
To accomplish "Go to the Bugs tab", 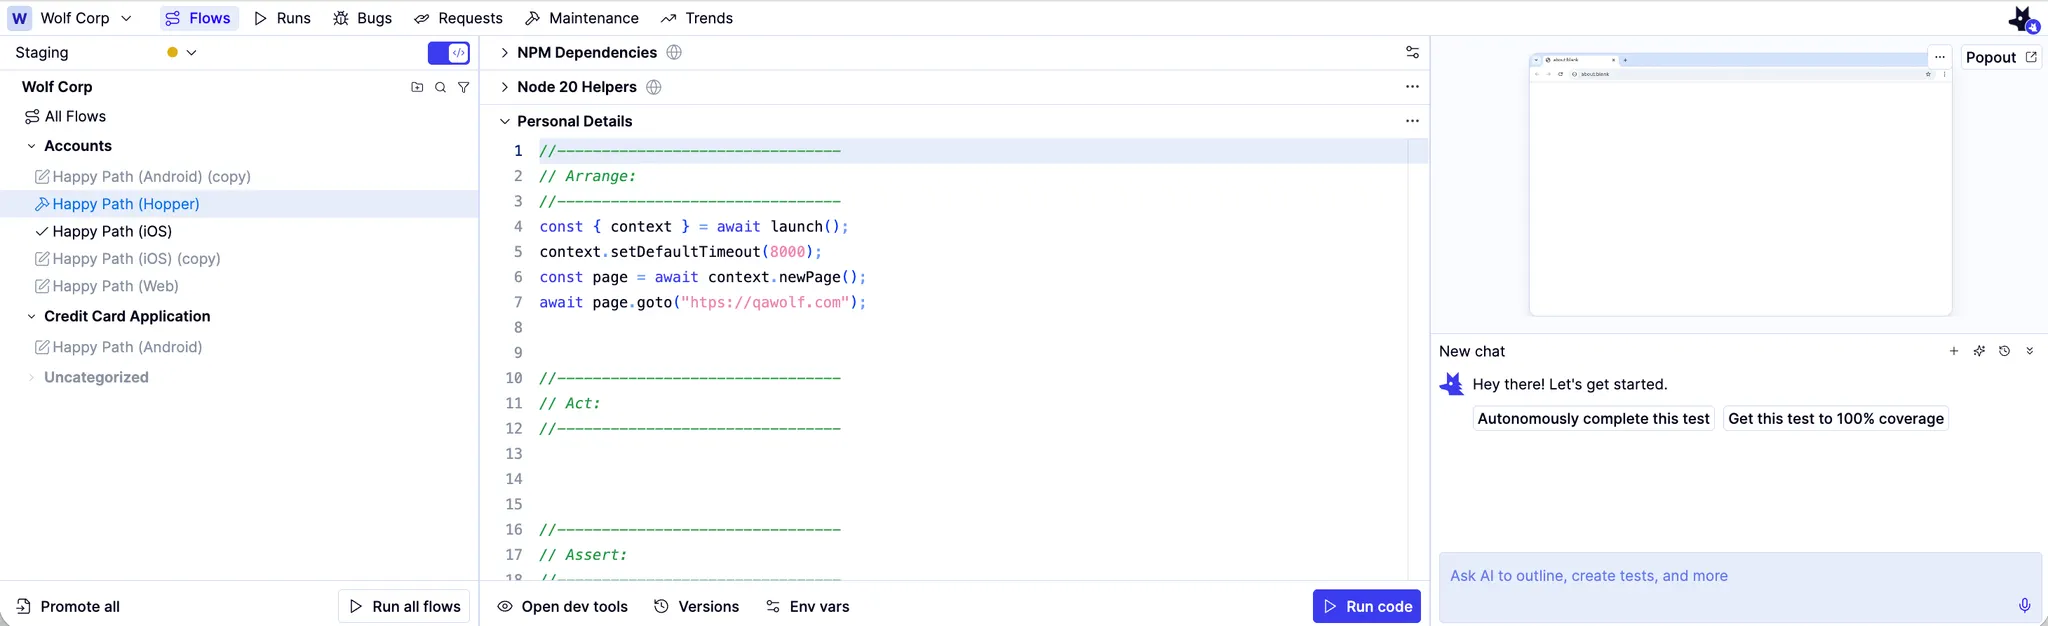I will [x=362, y=18].
